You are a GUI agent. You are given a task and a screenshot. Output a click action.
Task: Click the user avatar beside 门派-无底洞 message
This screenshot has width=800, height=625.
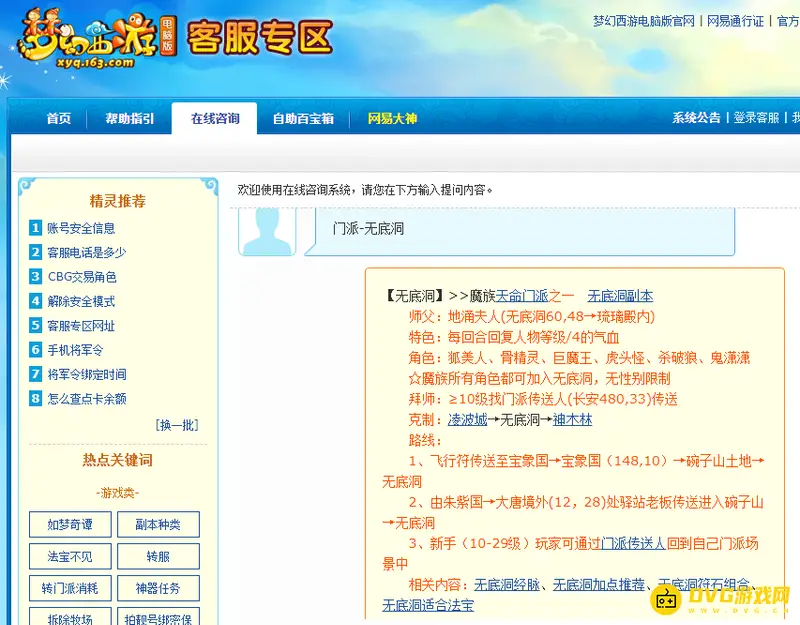[267, 232]
